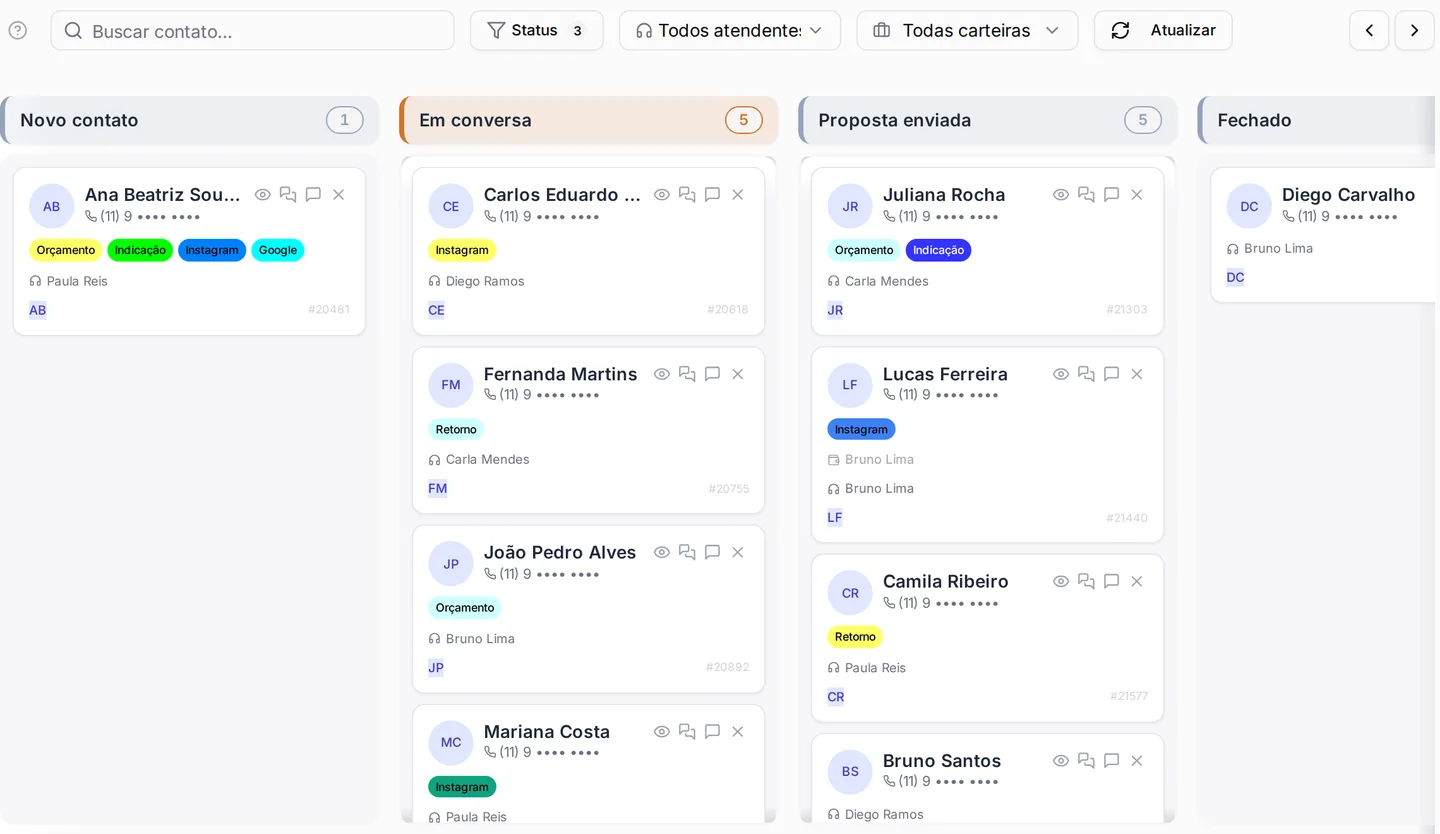Image resolution: width=1440 pixels, height=834 pixels.
Task: Click the help question mark icon
Action: (x=18, y=30)
